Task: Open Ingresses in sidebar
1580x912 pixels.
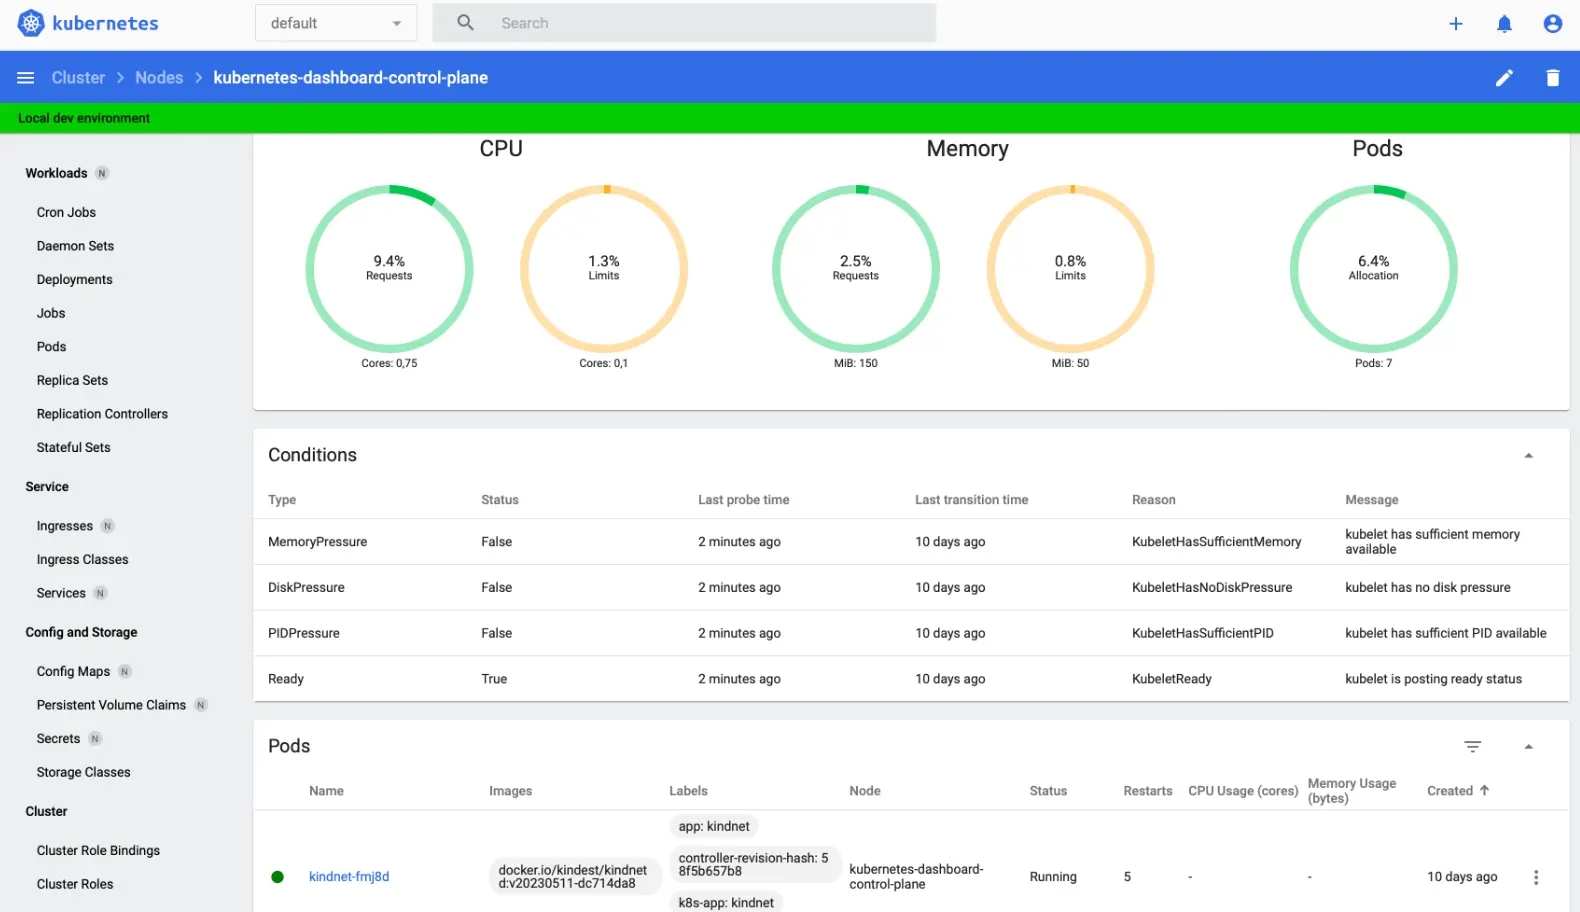Action: pyautogui.click(x=64, y=526)
